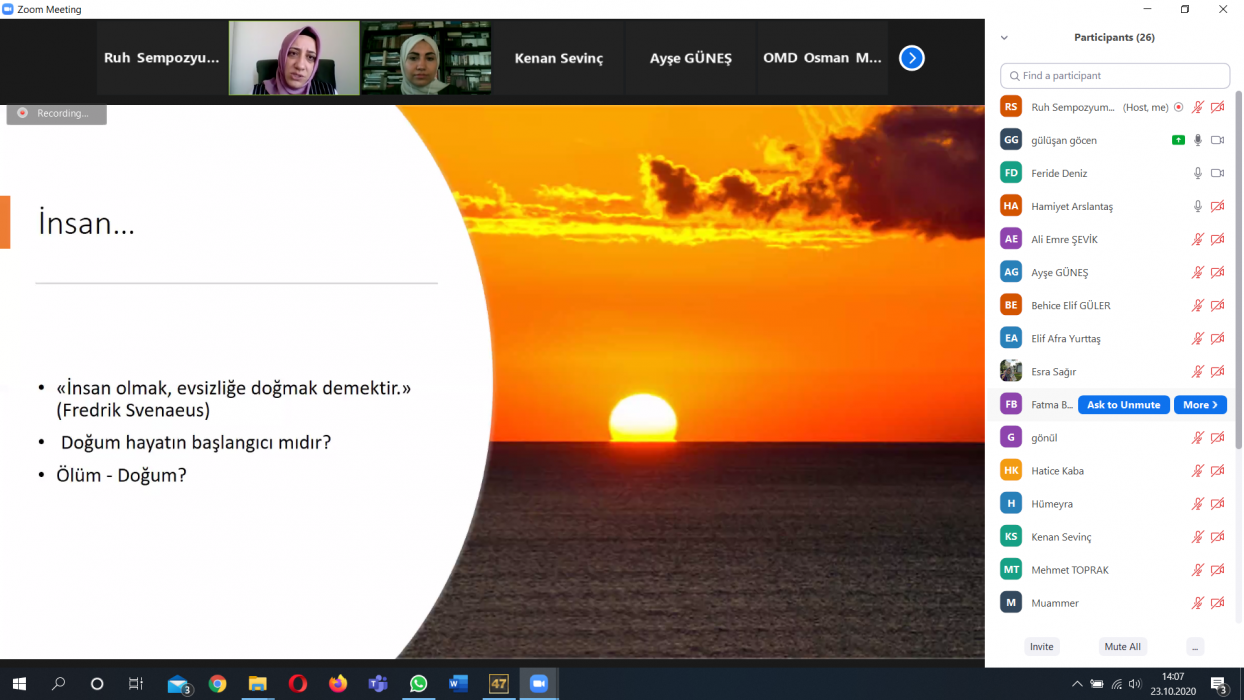Image resolution: width=1244 pixels, height=700 pixels.
Task: Open Opera from the taskbar
Action: coord(298,684)
